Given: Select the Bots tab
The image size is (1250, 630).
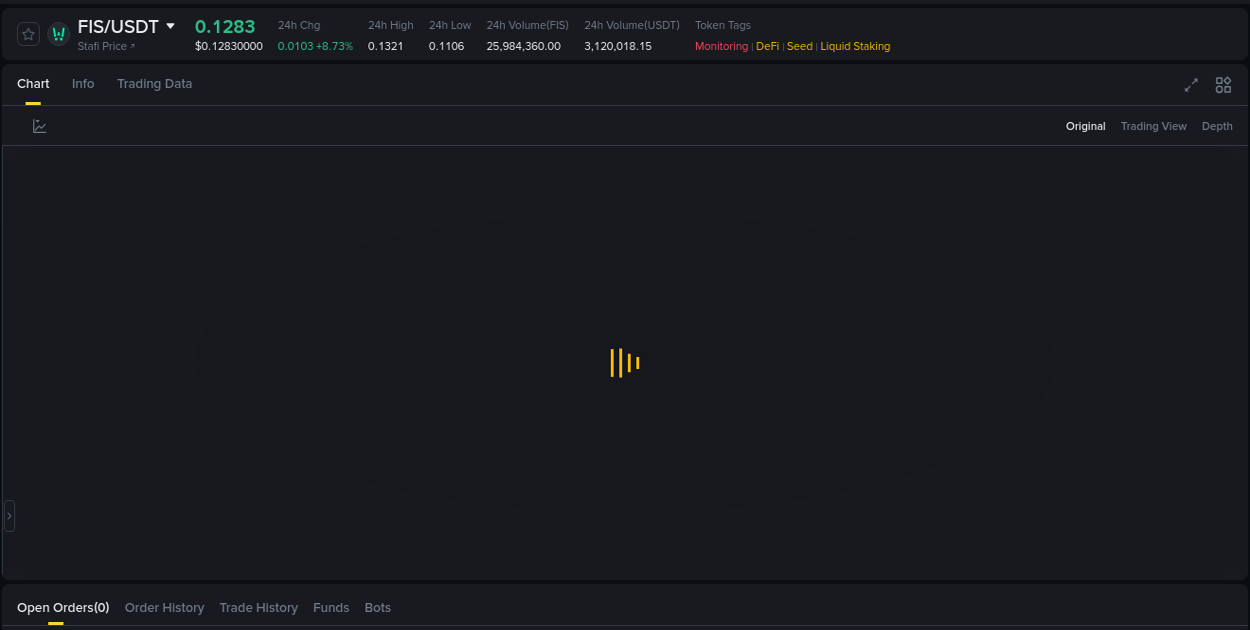Looking at the screenshot, I should click(377, 607).
